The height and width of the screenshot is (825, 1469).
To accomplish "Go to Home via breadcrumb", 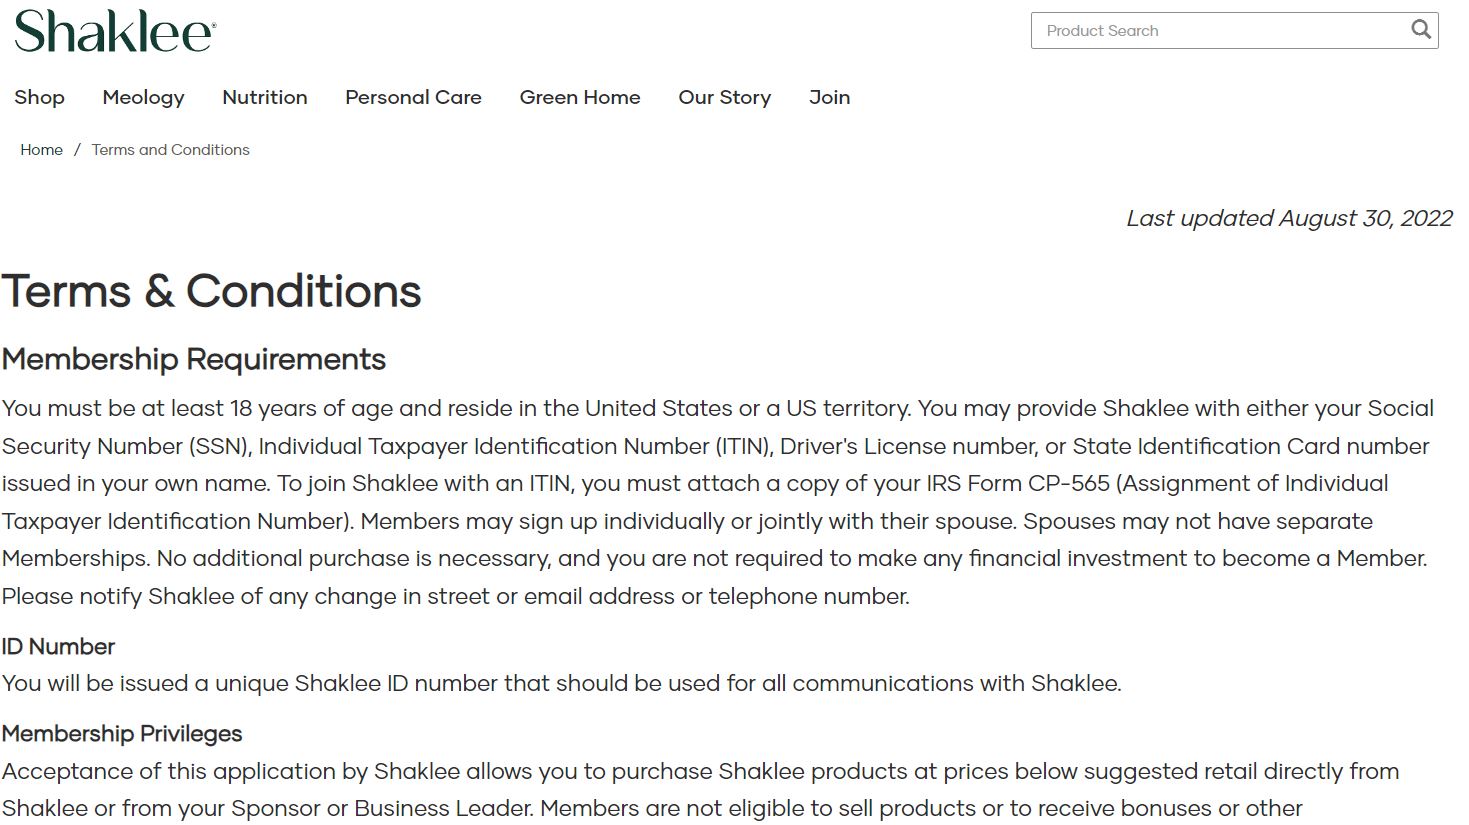I will click(41, 150).
